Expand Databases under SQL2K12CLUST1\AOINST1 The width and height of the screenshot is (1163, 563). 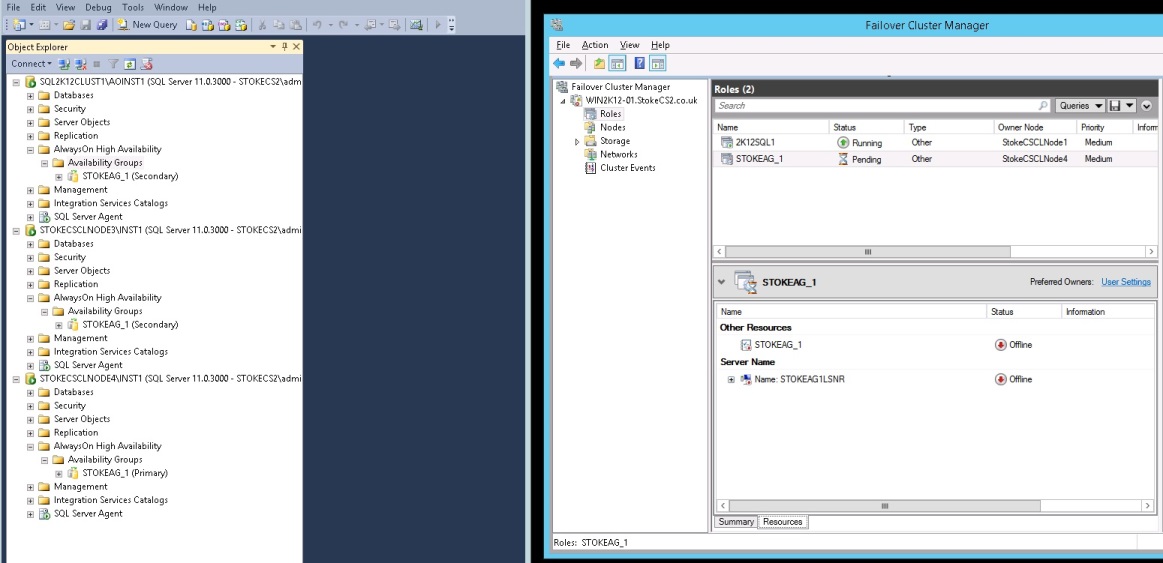click(x=30, y=96)
